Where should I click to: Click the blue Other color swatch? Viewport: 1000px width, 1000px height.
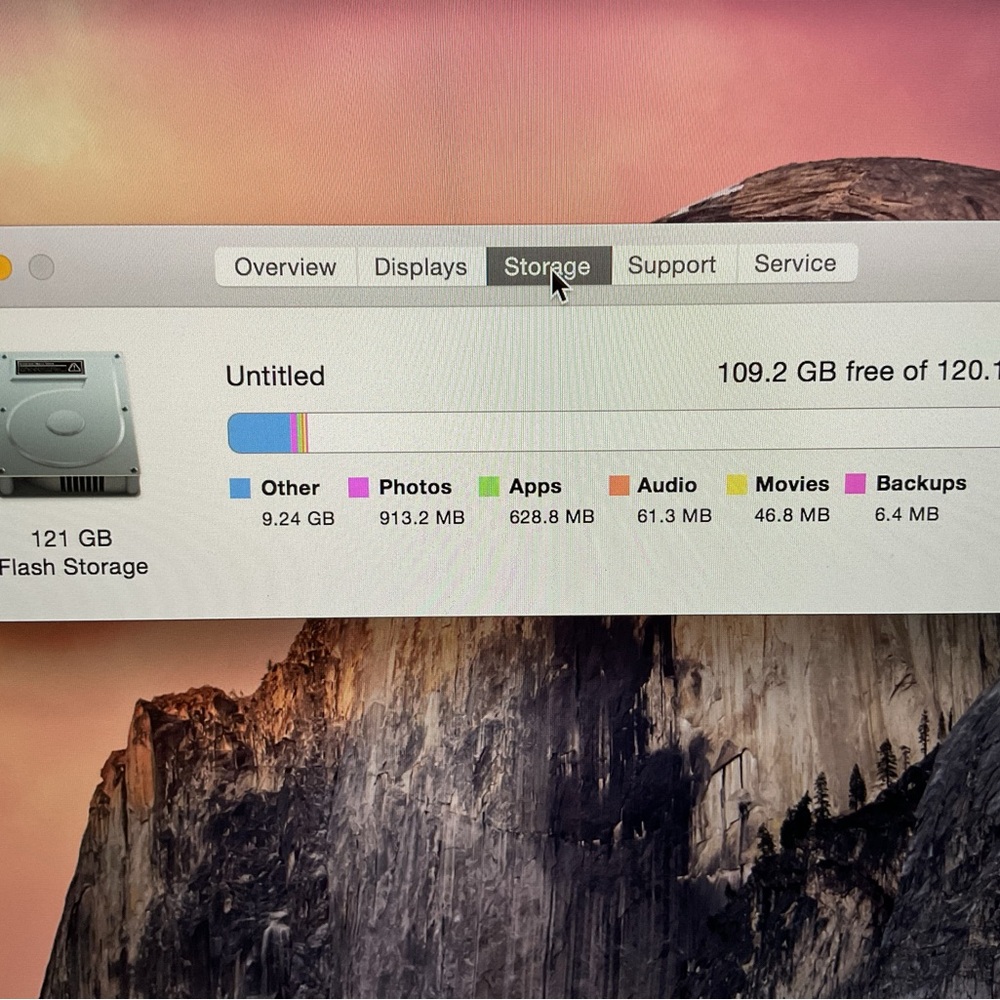[240, 488]
